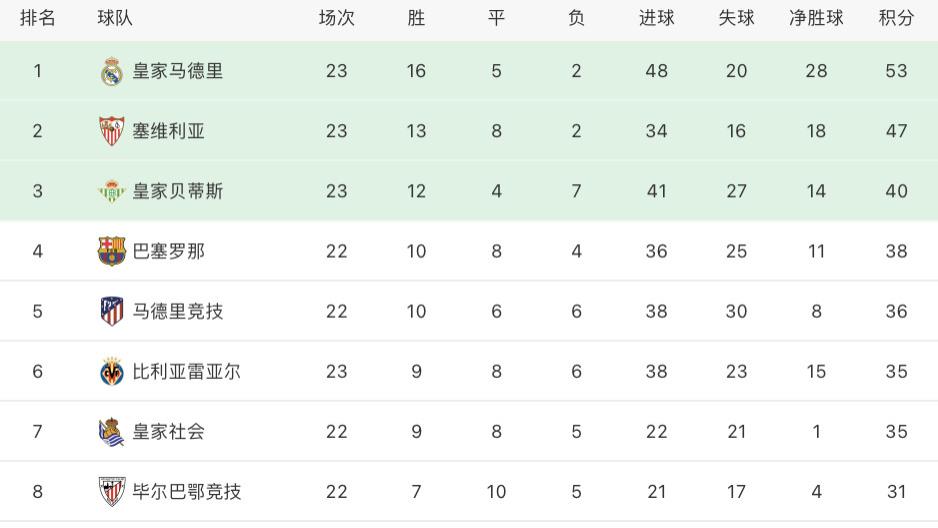
Task: Click the 排名 column header
Action: 38,18
